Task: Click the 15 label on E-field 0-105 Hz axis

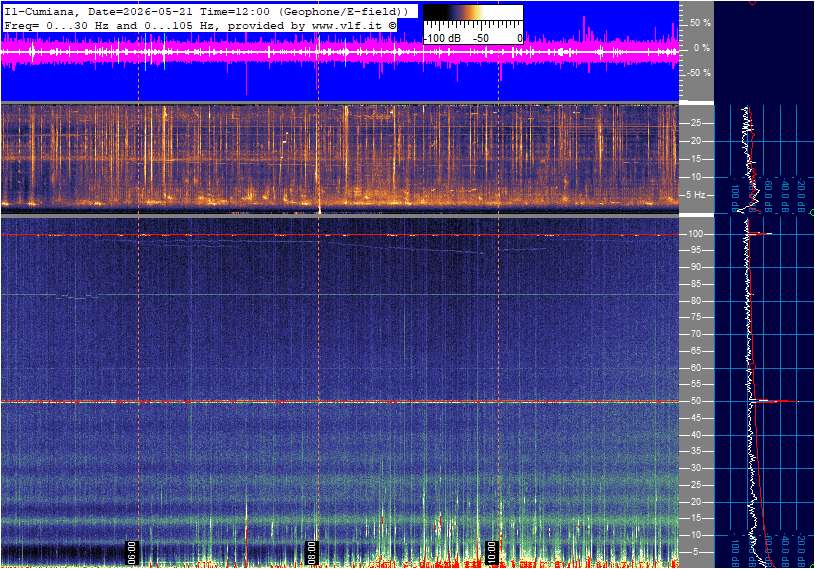Action: coord(695,519)
